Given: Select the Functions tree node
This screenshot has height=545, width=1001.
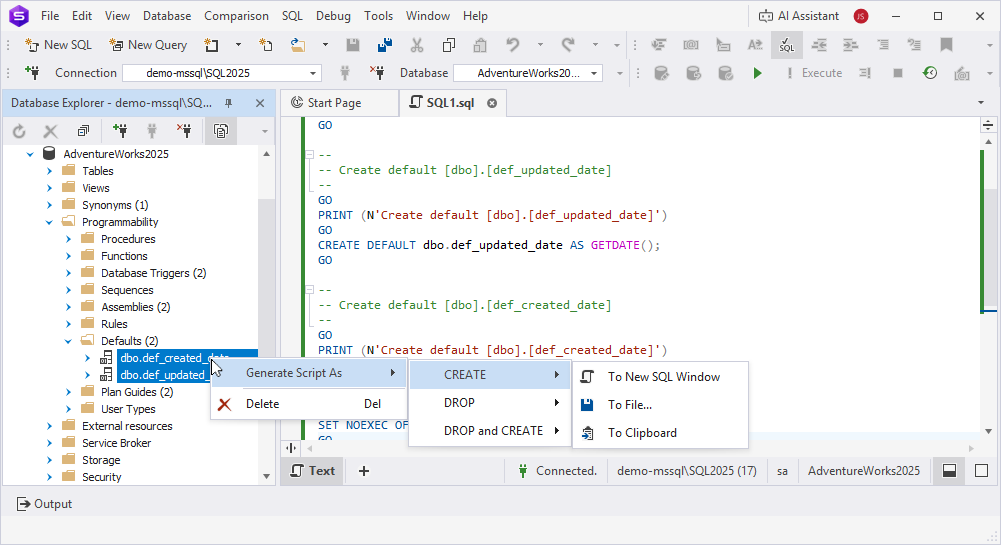Looking at the screenshot, I should tap(124, 256).
